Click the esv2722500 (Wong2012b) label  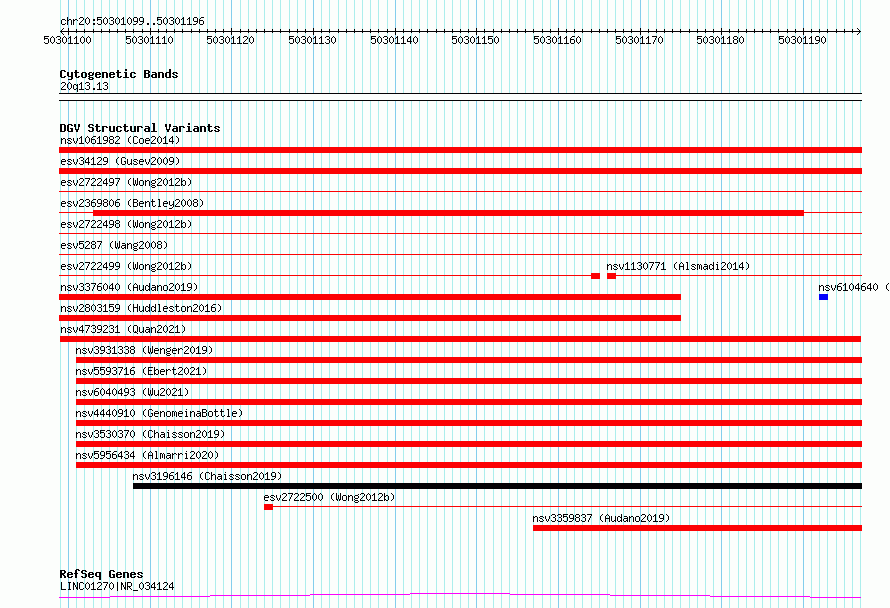(x=329, y=497)
